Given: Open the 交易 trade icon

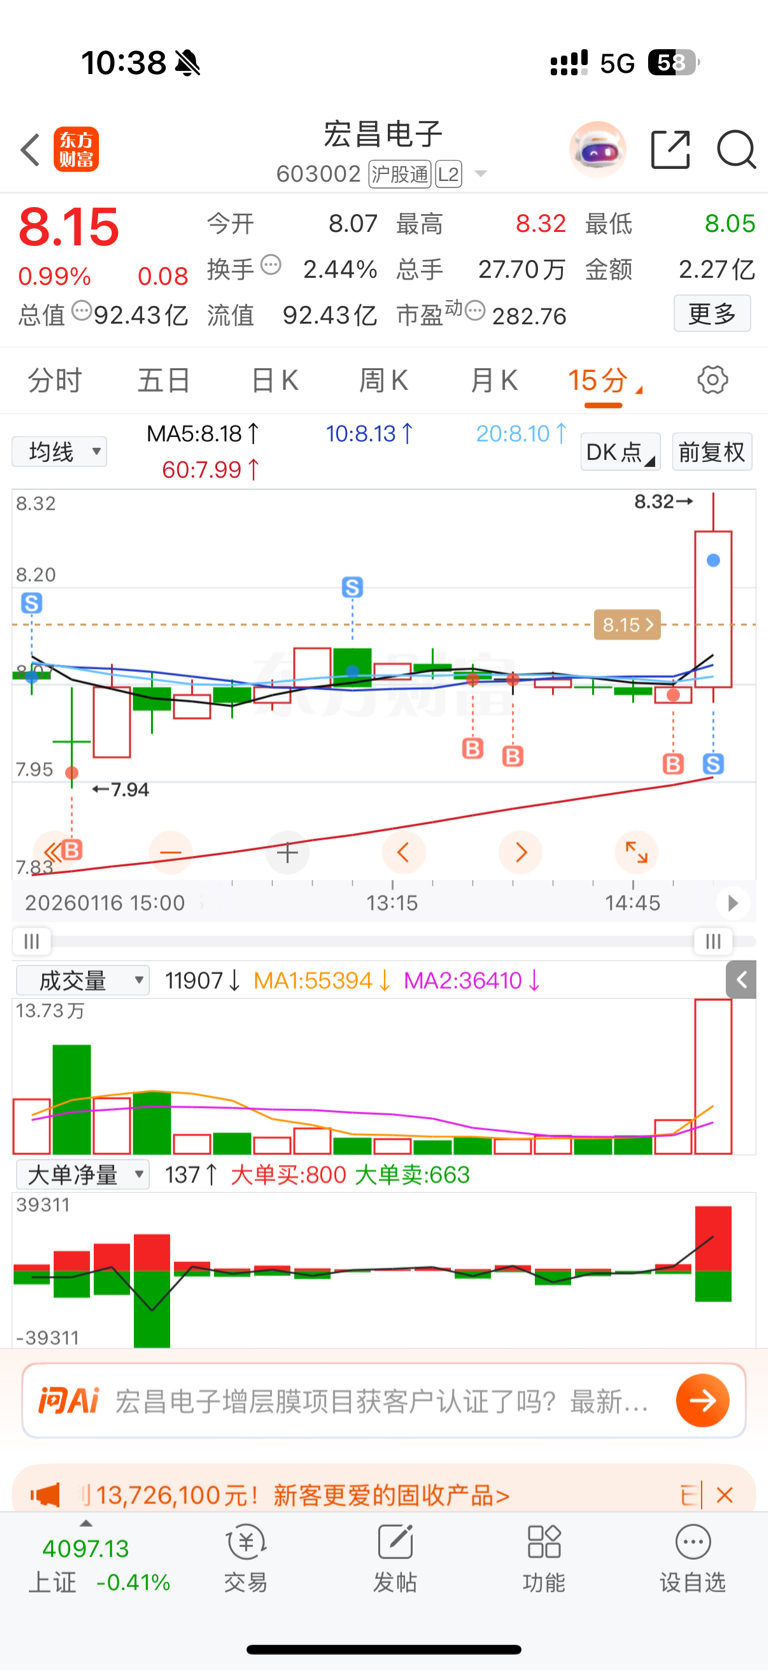Looking at the screenshot, I should [x=246, y=1560].
